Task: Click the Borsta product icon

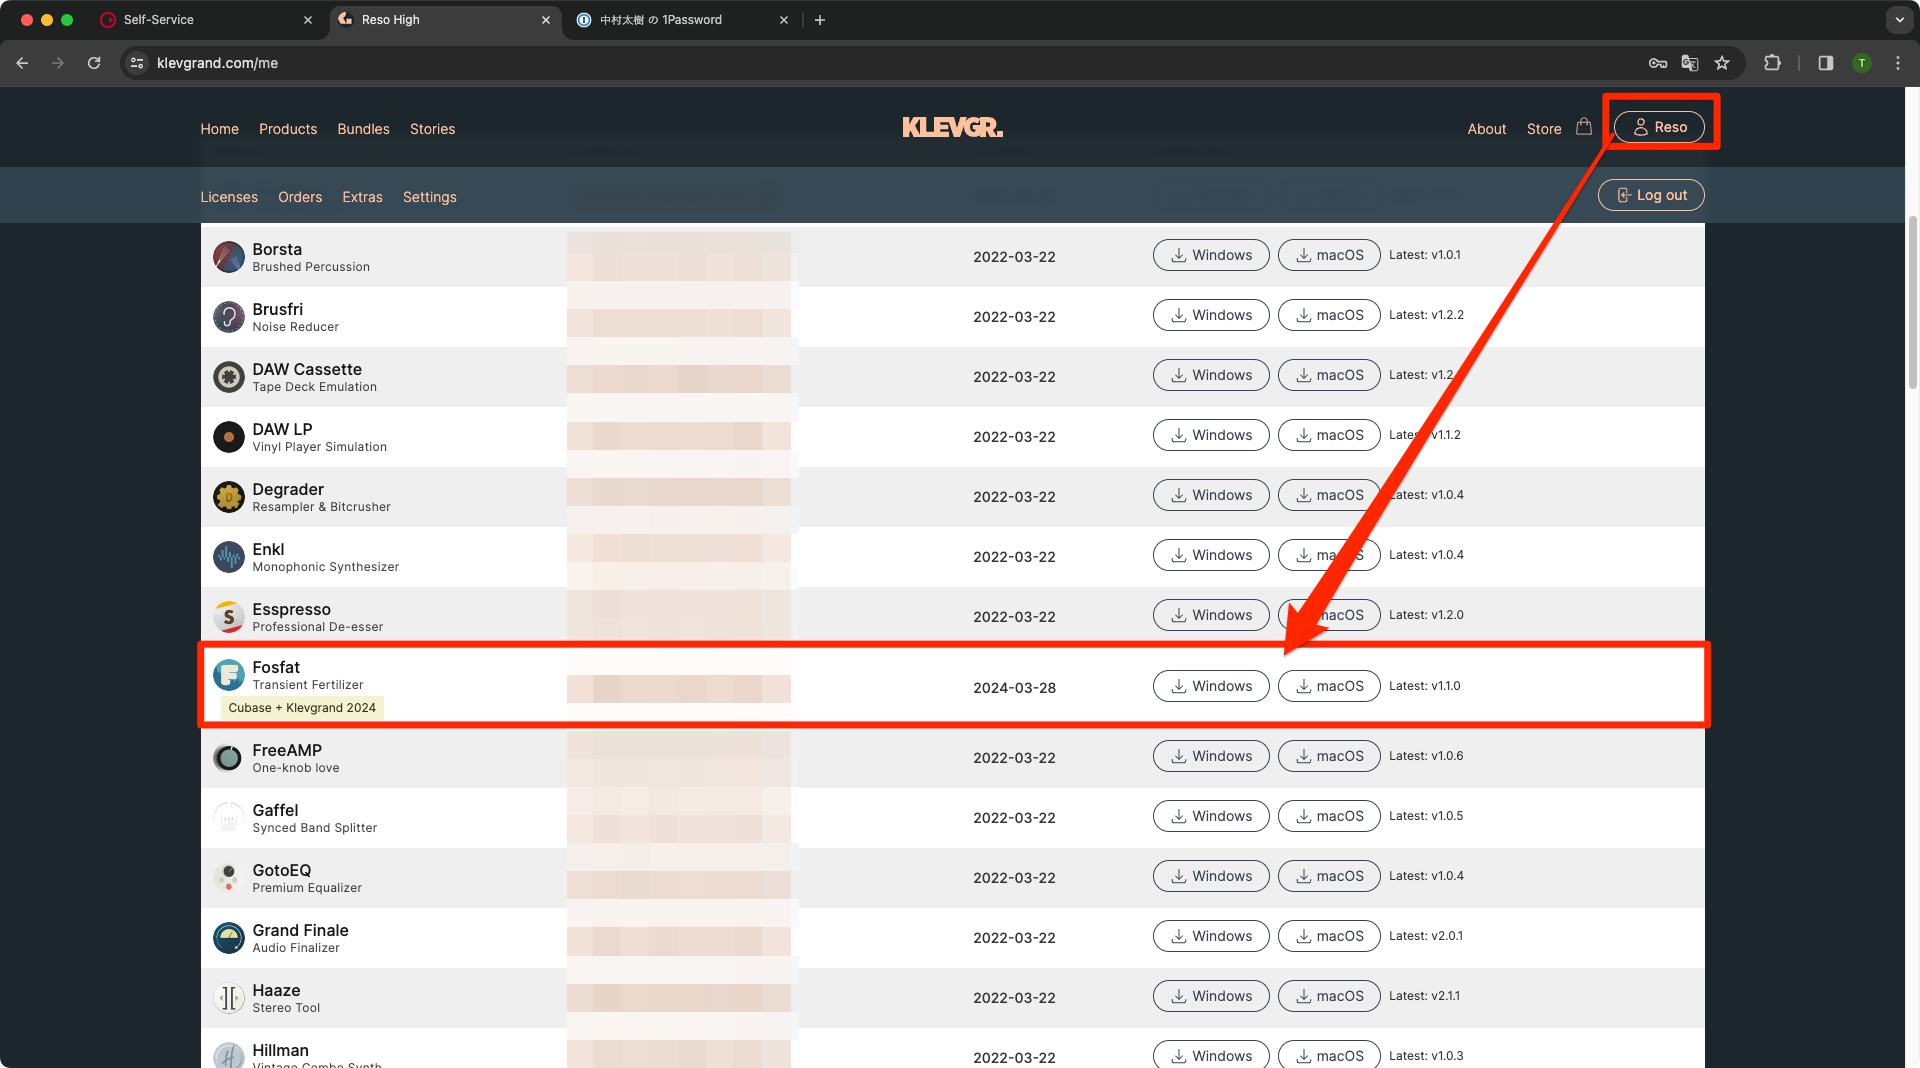Action: pos(229,257)
